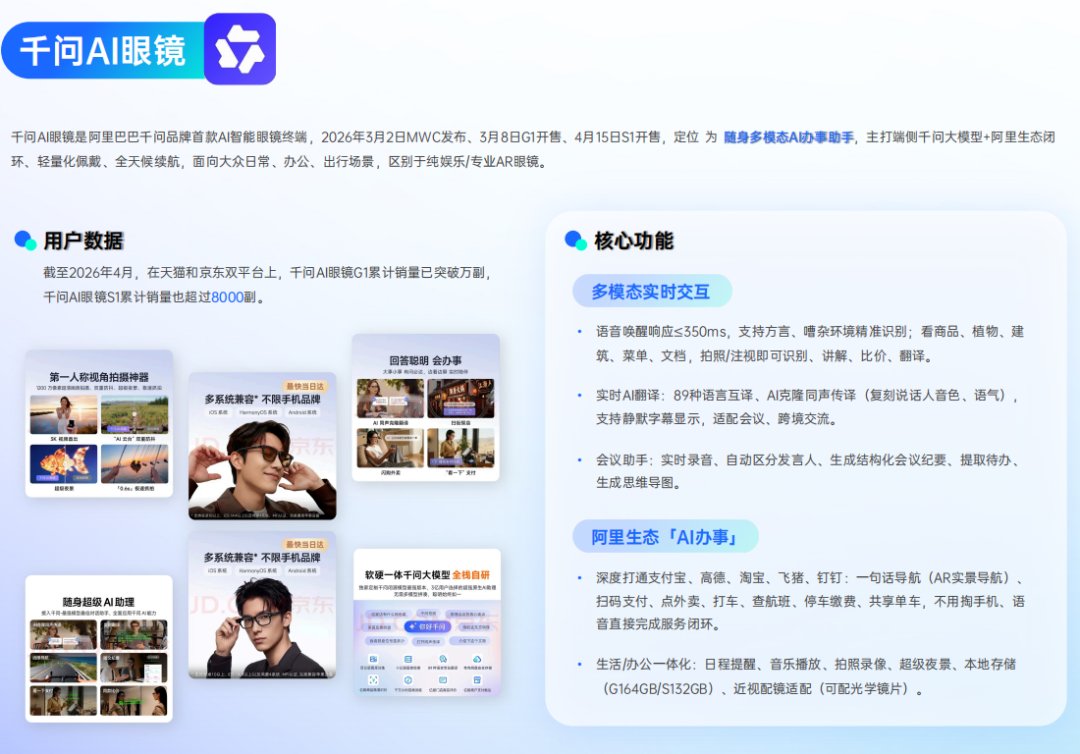This screenshot has height=754, width=1080.
Task: Click the 核心功能 heading
Action: [x=634, y=240]
